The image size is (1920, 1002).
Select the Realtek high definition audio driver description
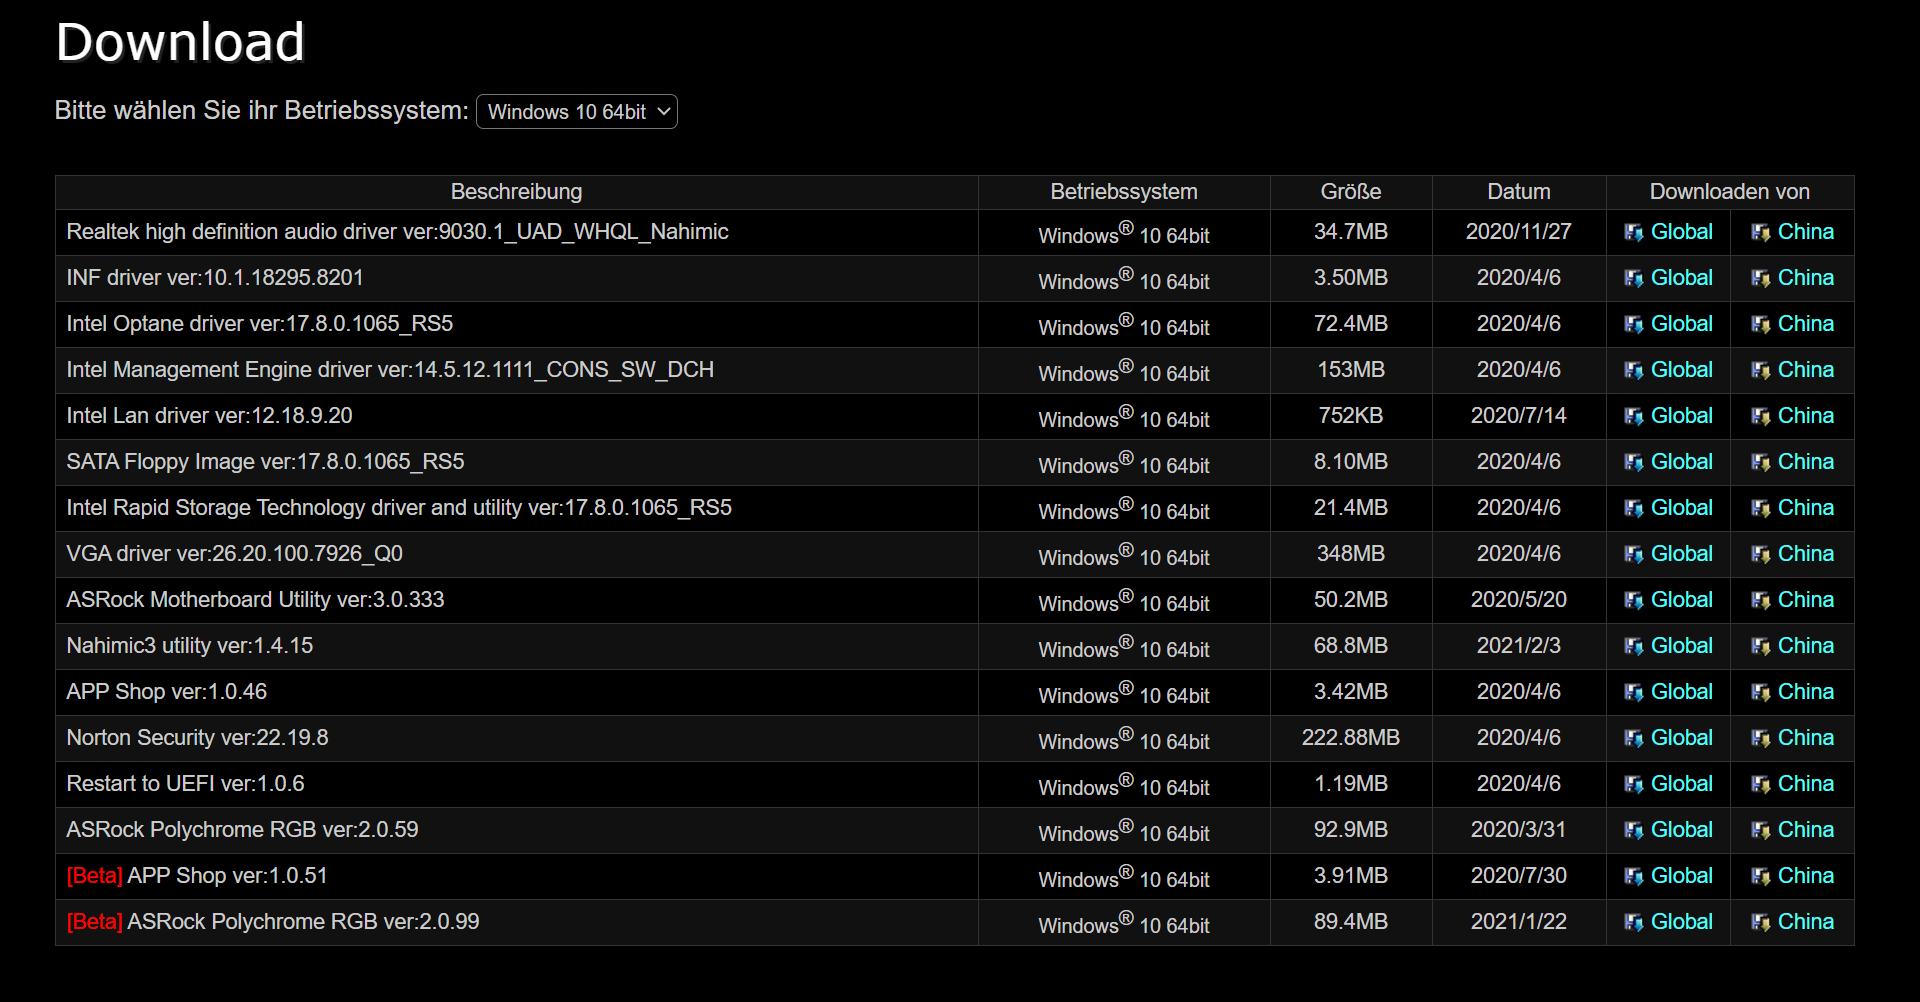(x=397, y=232)
